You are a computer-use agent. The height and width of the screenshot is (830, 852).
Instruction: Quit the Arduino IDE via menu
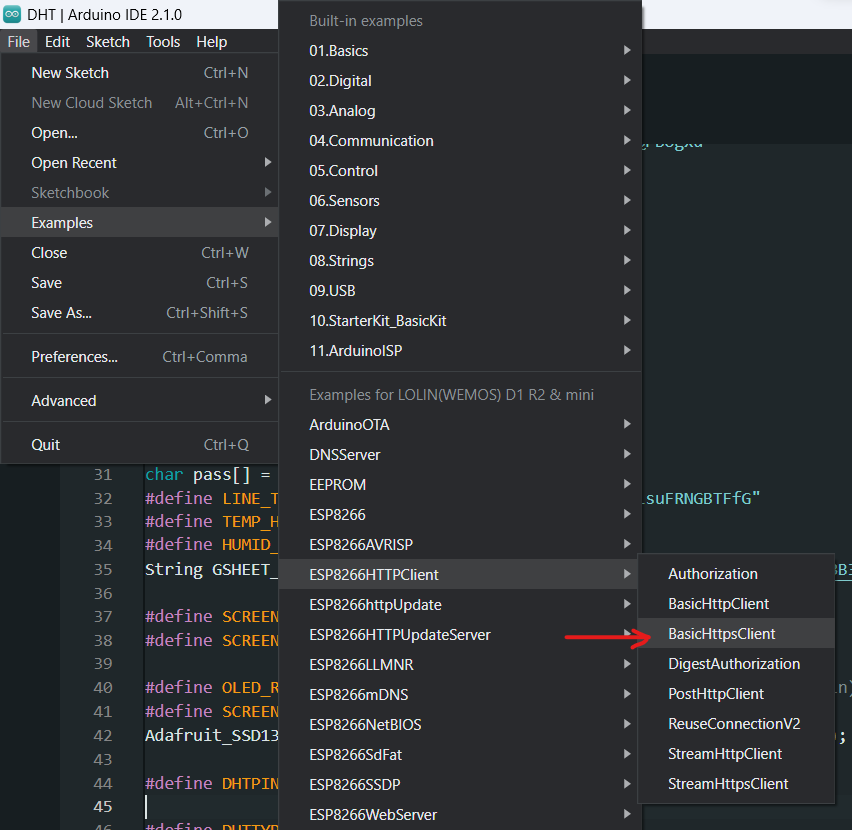point(140,445)
